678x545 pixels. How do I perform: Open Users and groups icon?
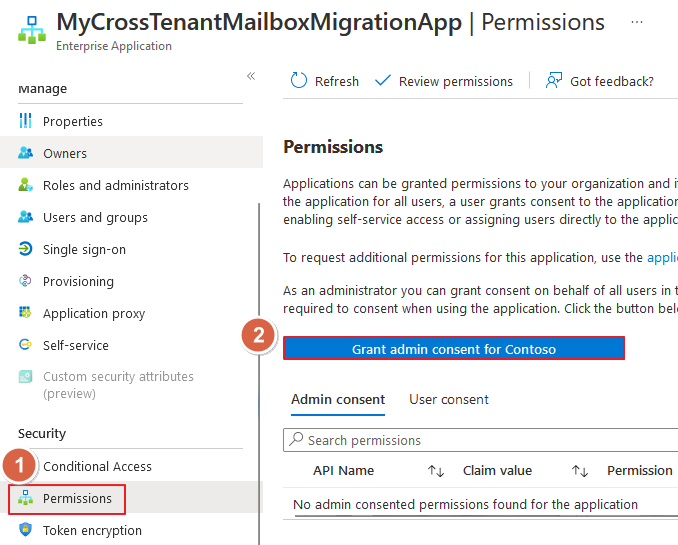[x=26, y=217]
